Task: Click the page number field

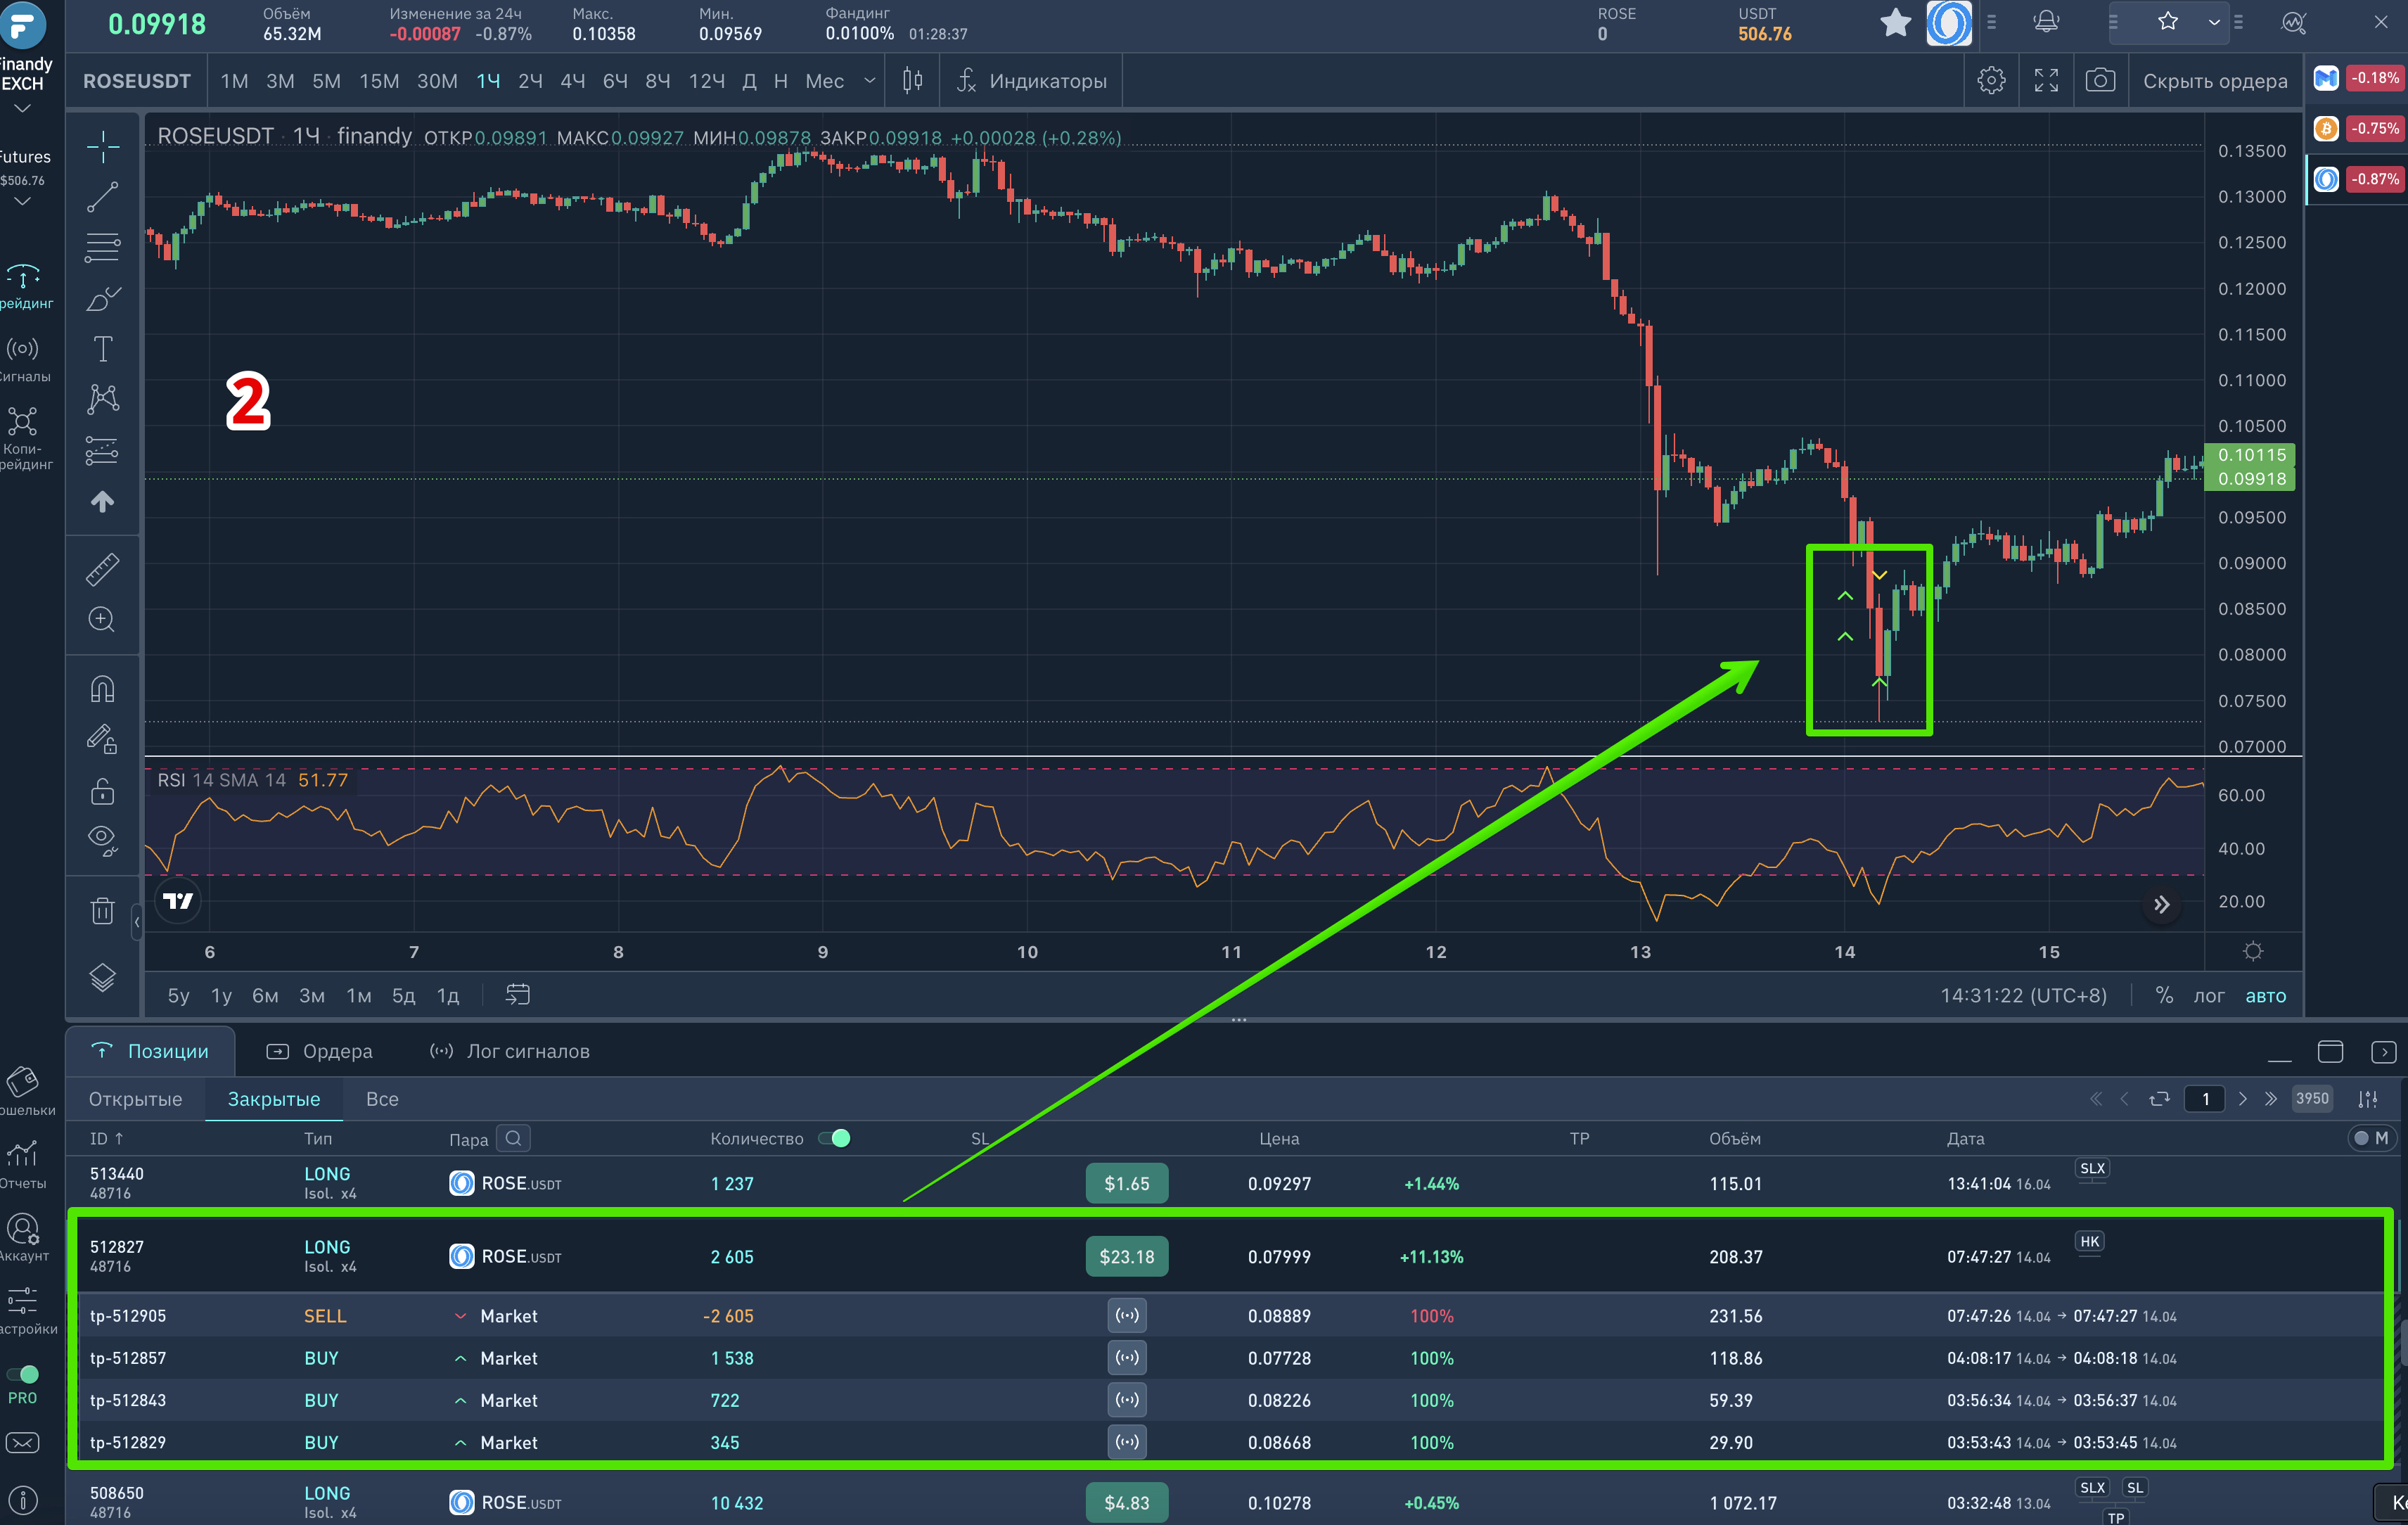Action: tap(2205, 1099)
